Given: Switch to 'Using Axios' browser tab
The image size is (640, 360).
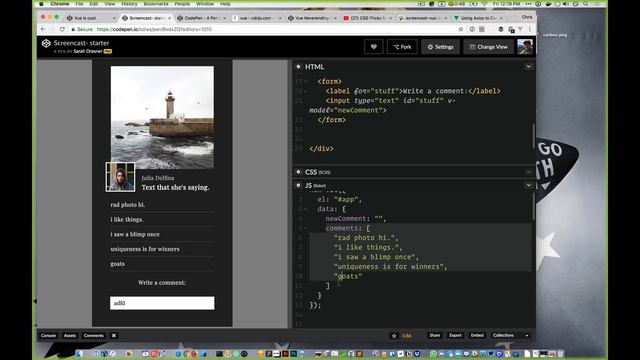Looking at the screenshot, I should coord(478,18).
